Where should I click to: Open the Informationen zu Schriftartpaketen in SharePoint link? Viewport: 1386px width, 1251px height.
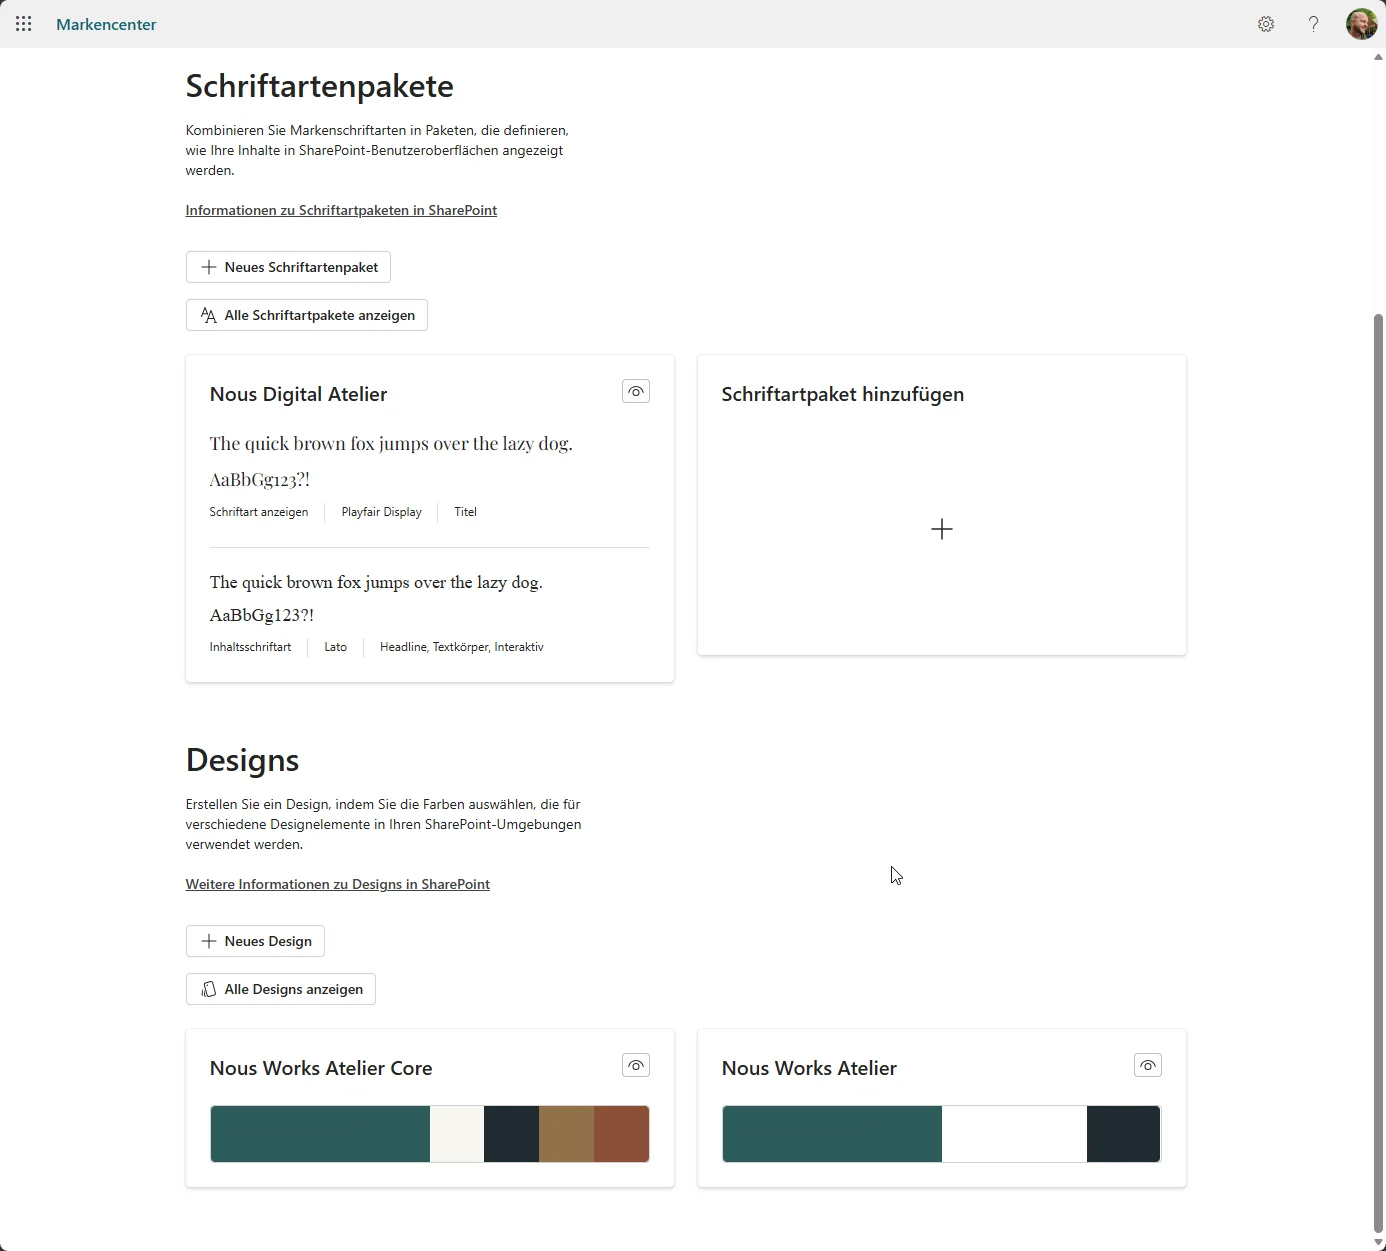click(341, 210)
